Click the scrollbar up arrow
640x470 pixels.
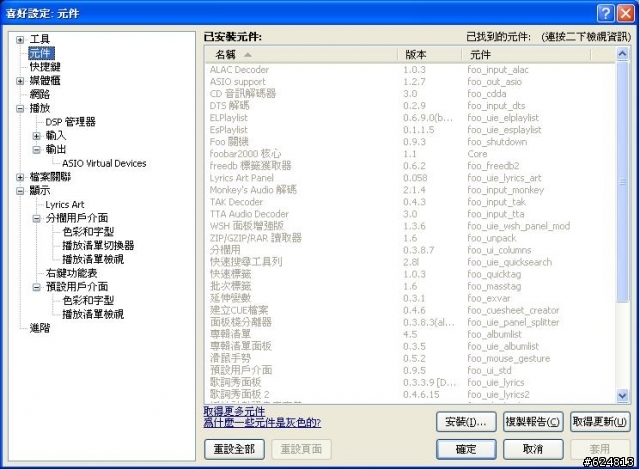[x=622, y=54]
